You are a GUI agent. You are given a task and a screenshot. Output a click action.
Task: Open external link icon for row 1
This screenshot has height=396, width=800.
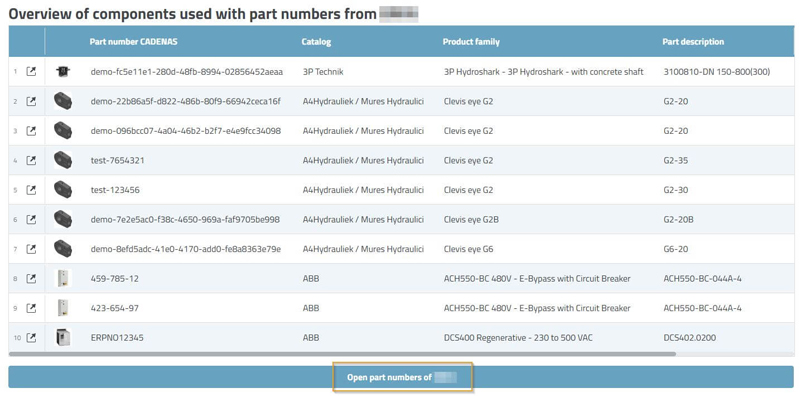click(x=31, y=72)
